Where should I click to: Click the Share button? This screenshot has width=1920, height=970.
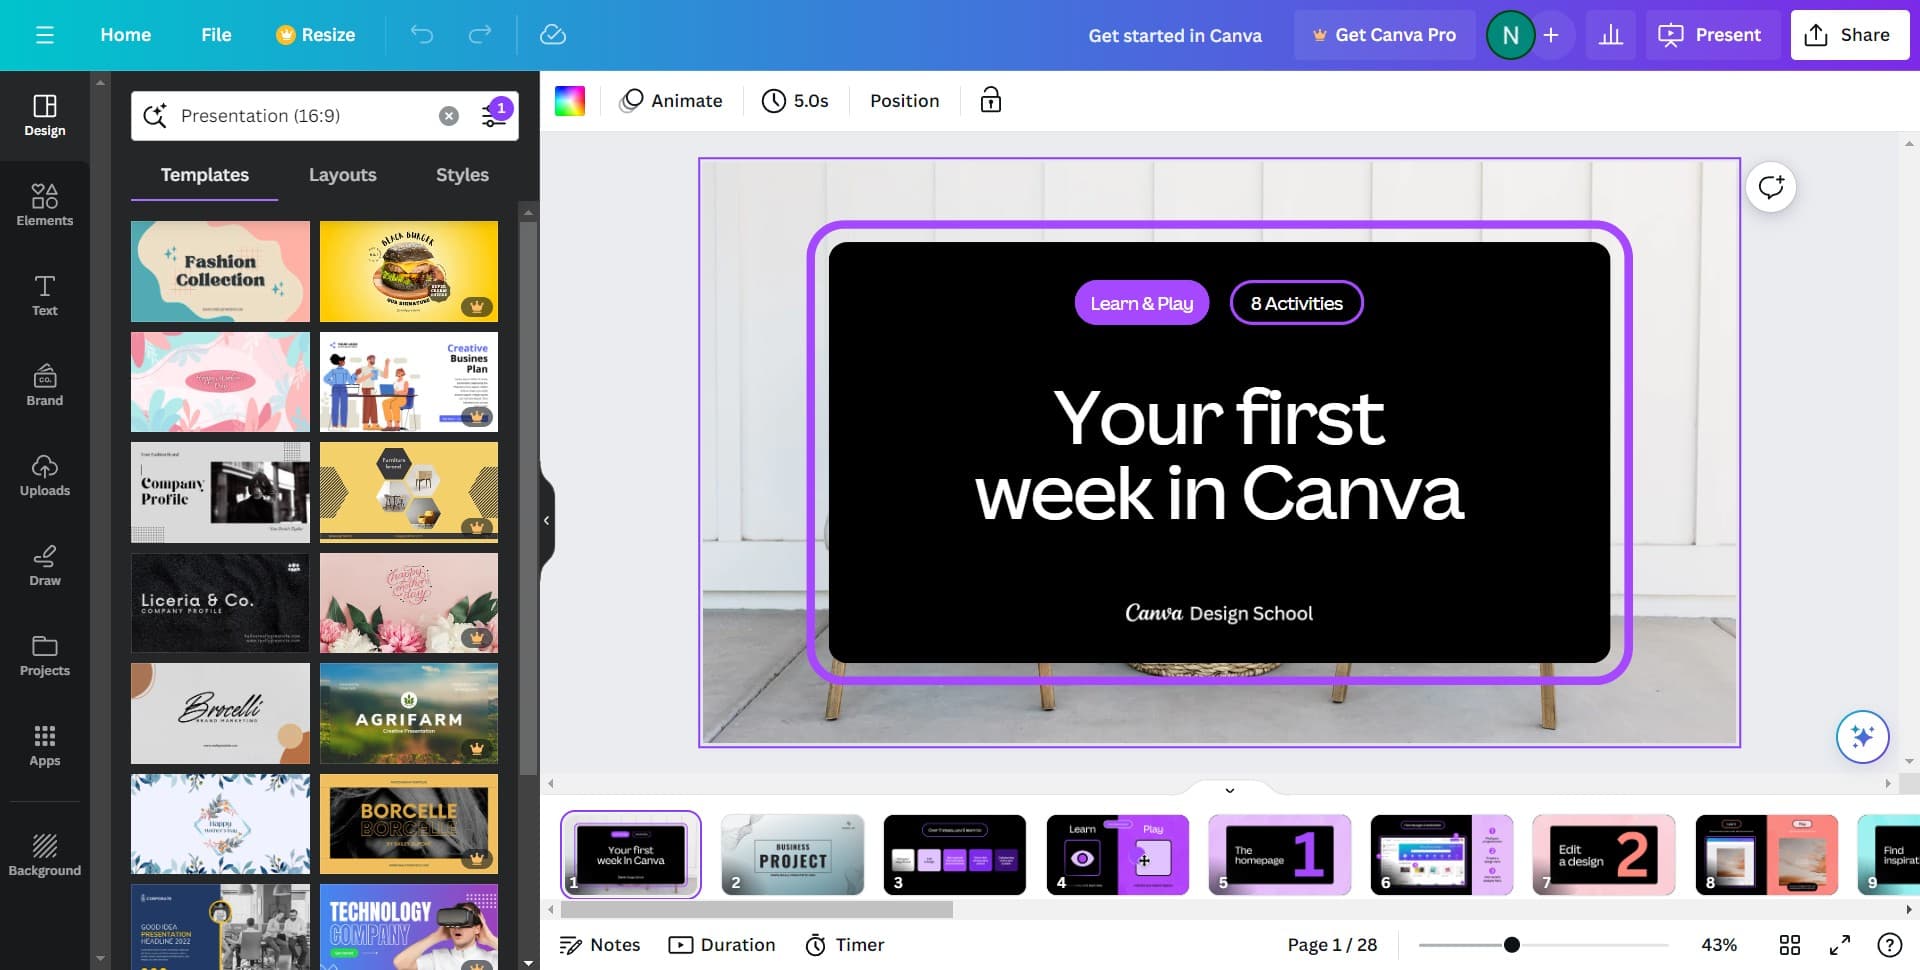click(1848, 35)
